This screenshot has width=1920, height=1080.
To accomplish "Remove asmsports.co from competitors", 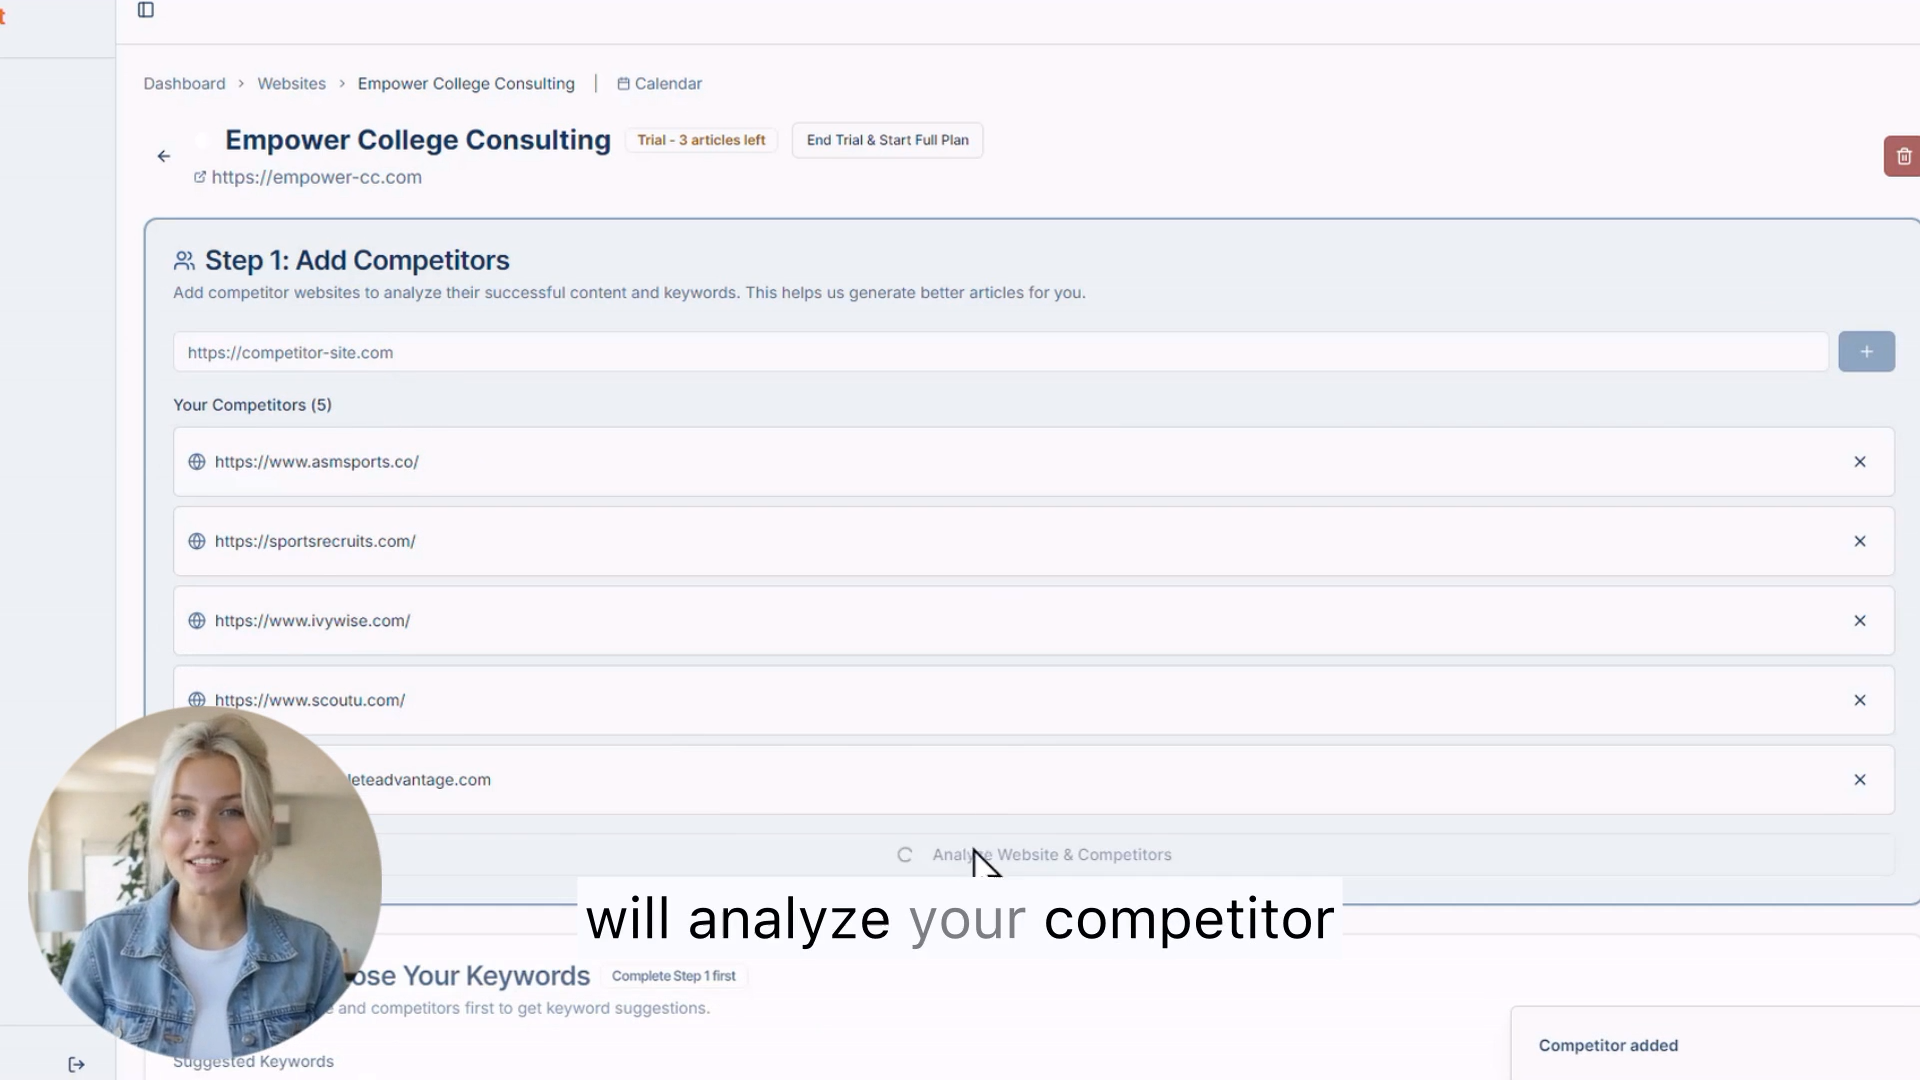I will pyautogui.click(x=1860, y=461).
